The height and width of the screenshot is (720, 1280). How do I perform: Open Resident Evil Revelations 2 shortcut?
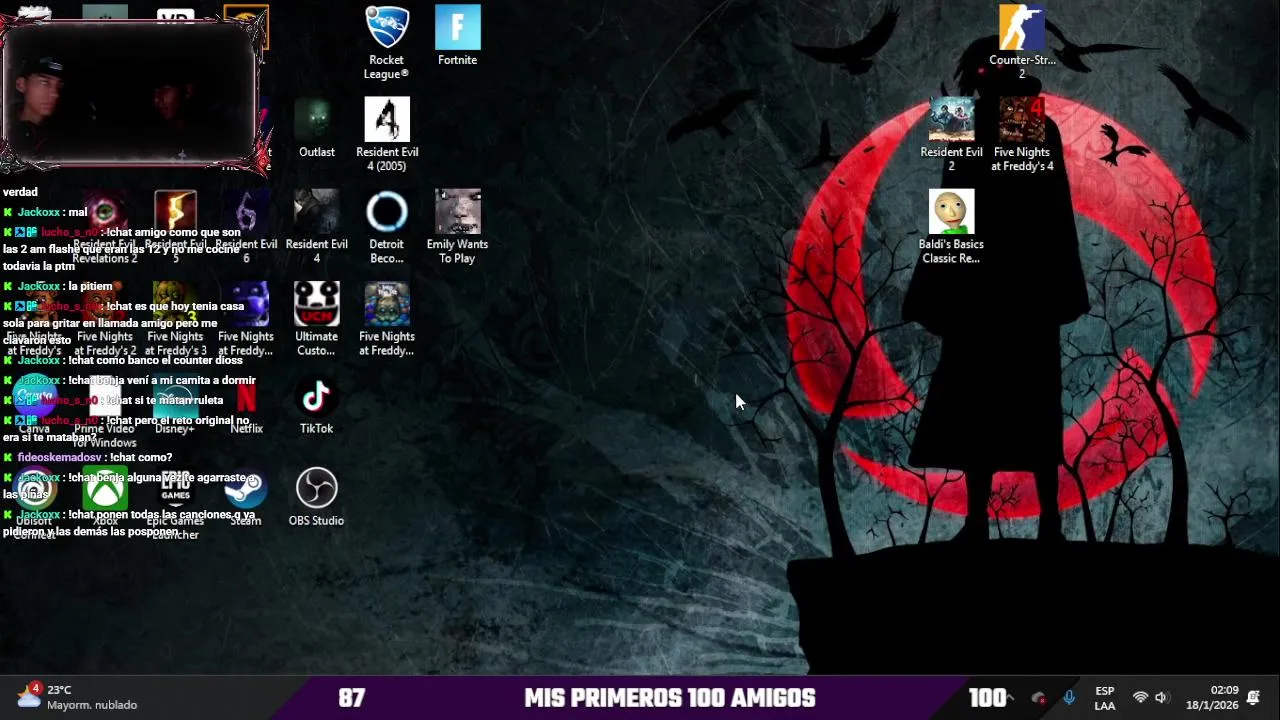[105, 227]
